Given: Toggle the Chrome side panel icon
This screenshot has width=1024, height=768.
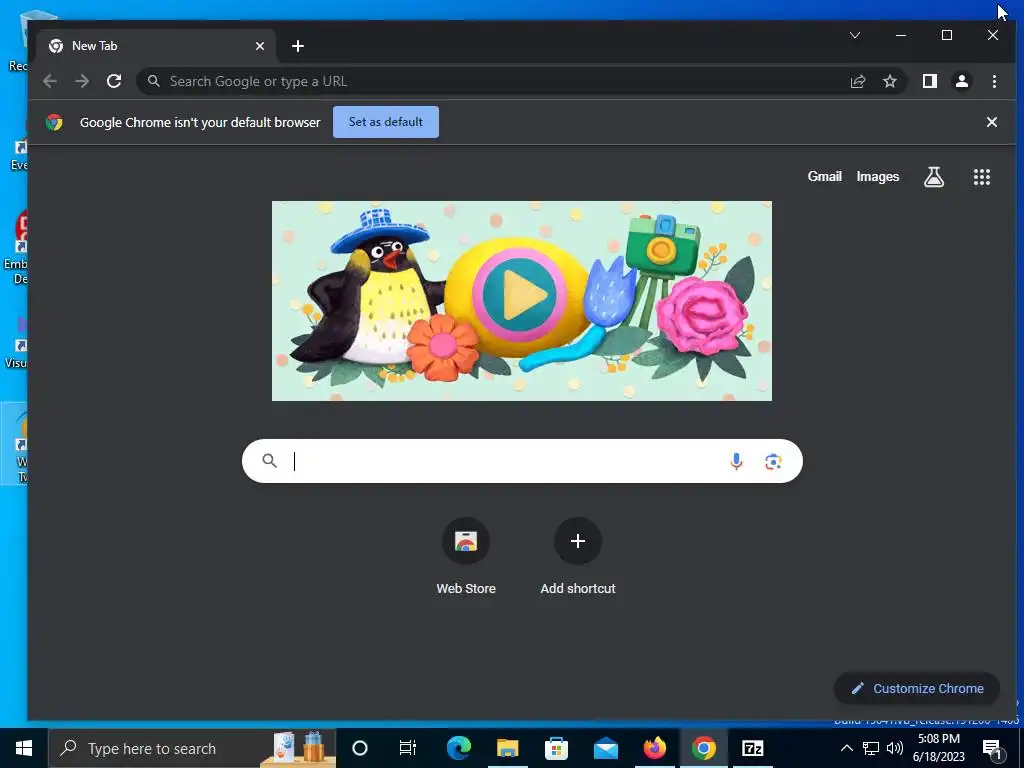Looking at the screenshot, I should [929, 81].
